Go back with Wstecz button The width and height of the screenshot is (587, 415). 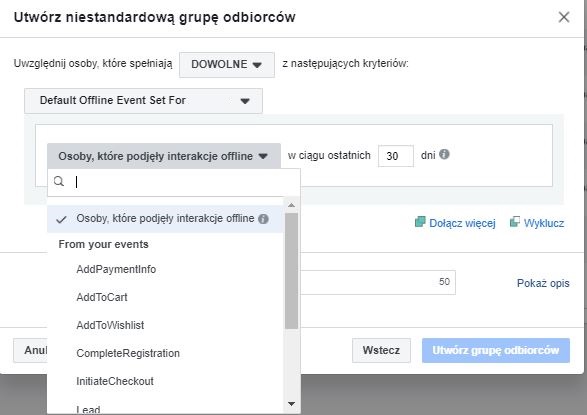coord(381,350)
